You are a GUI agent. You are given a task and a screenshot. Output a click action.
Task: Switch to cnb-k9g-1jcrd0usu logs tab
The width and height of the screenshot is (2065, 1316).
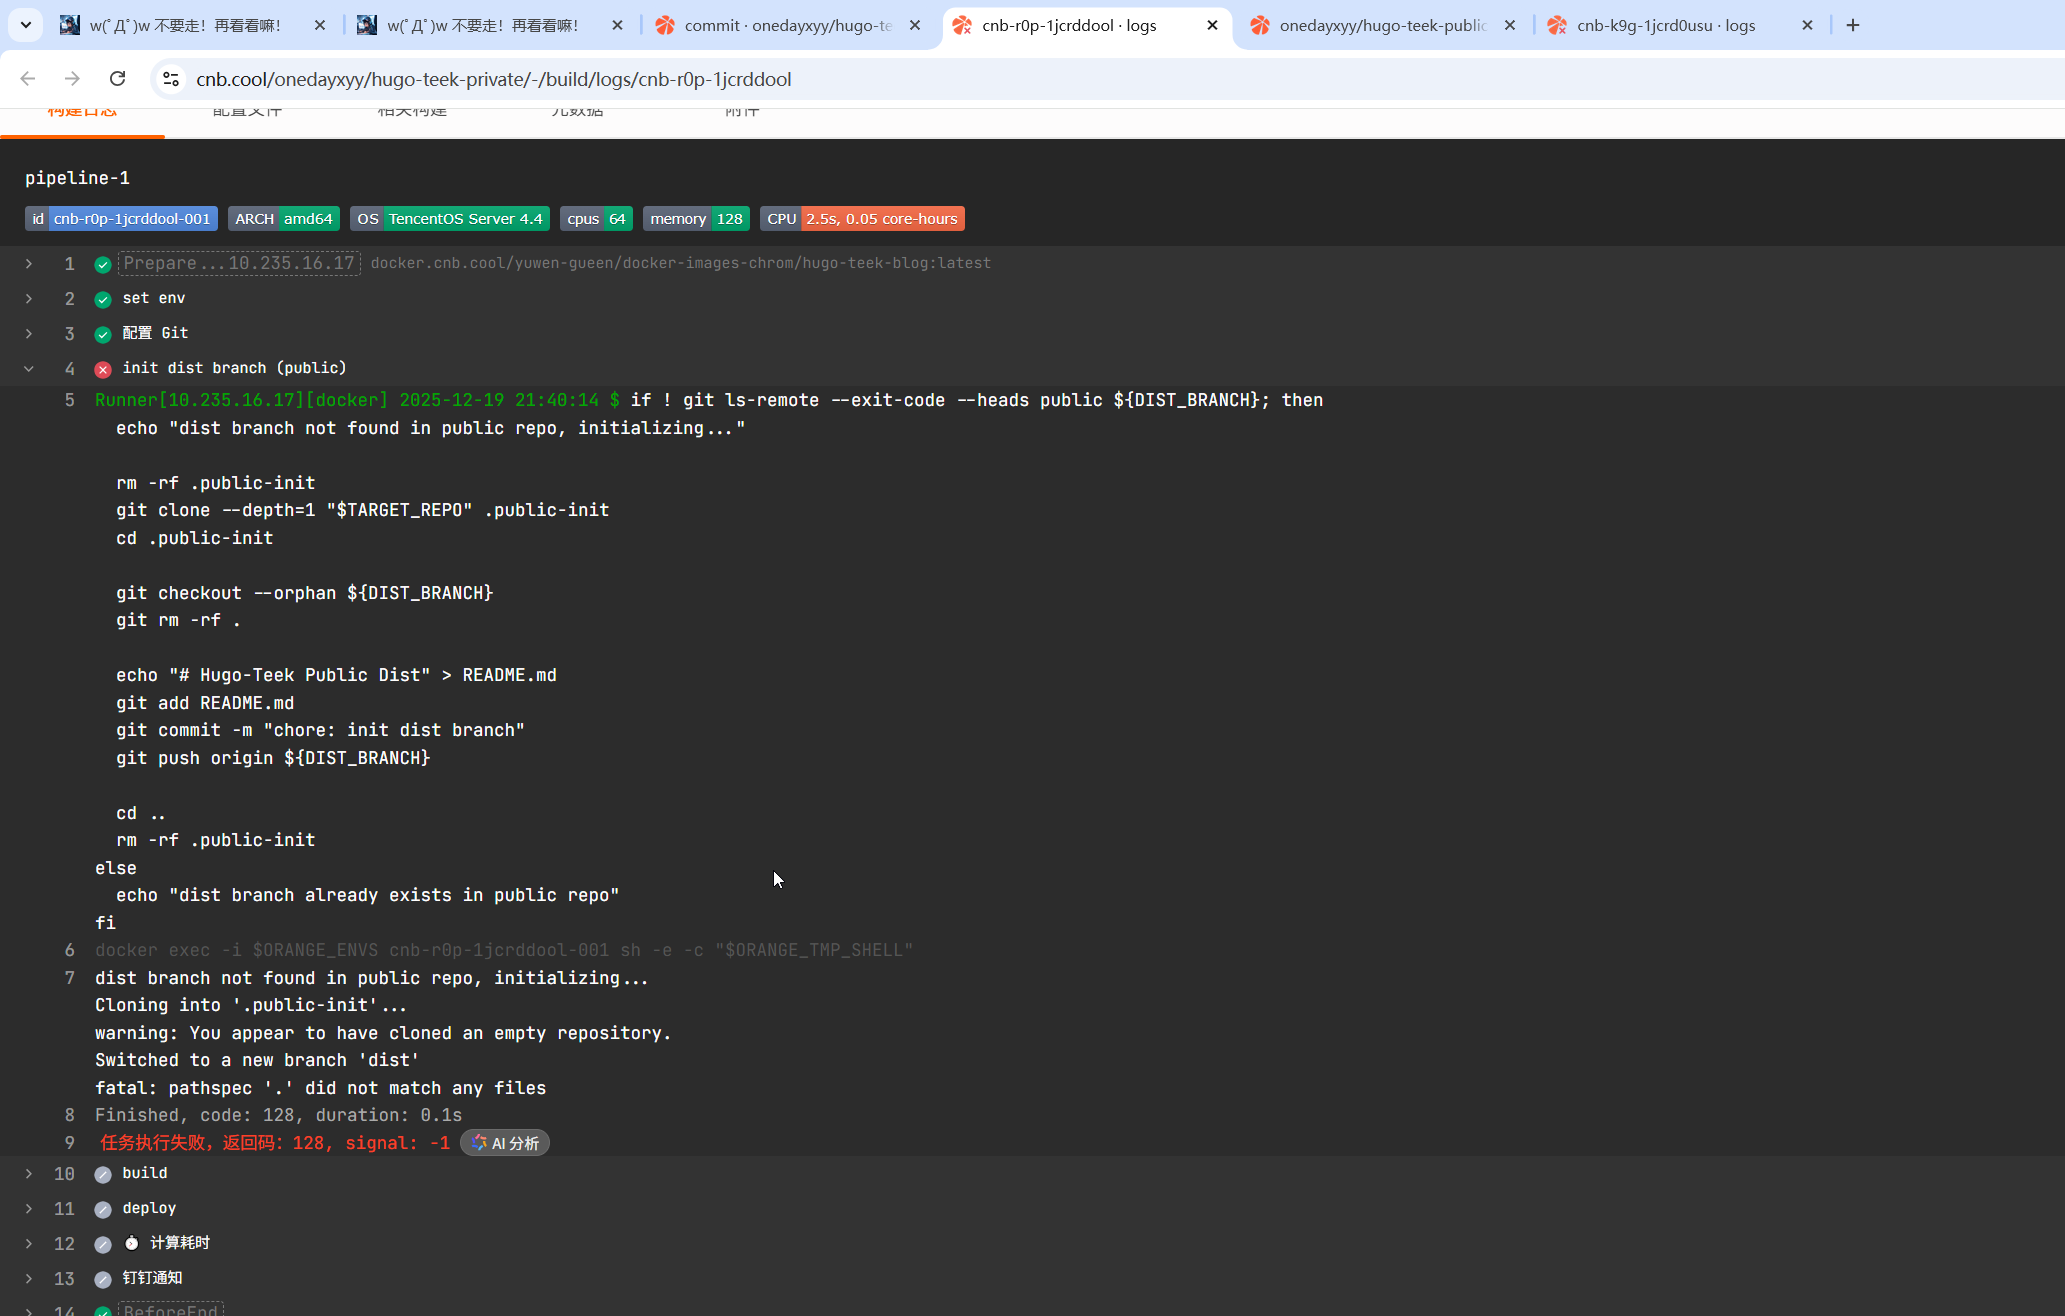(x=1665, y=25)
